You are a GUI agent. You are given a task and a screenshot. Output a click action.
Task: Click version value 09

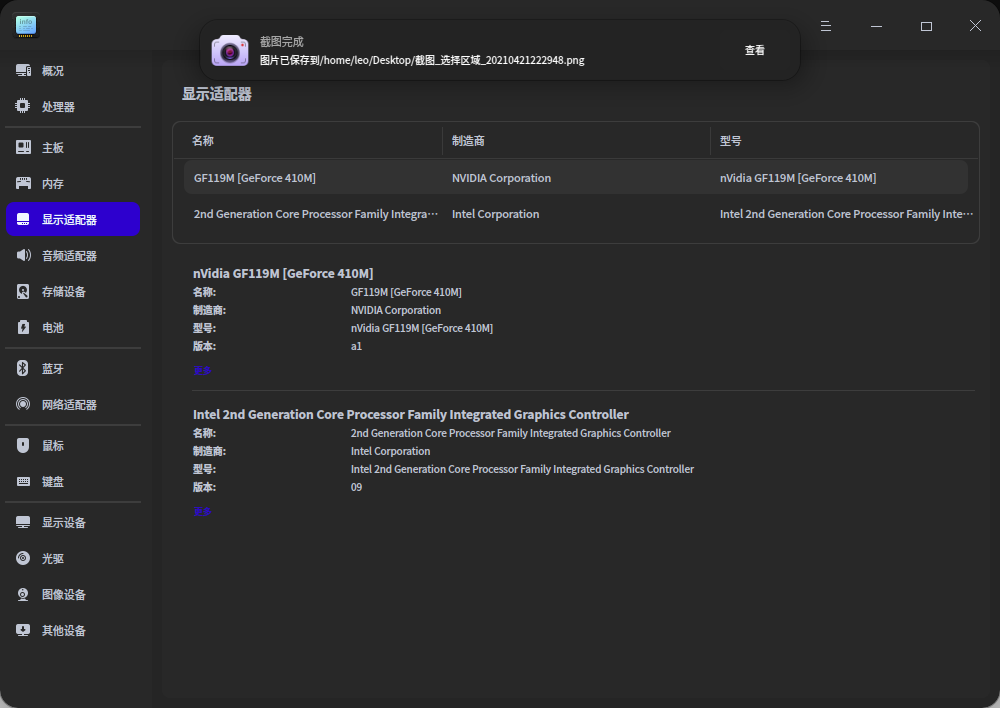pyautogui.click(x=357, y=487)
